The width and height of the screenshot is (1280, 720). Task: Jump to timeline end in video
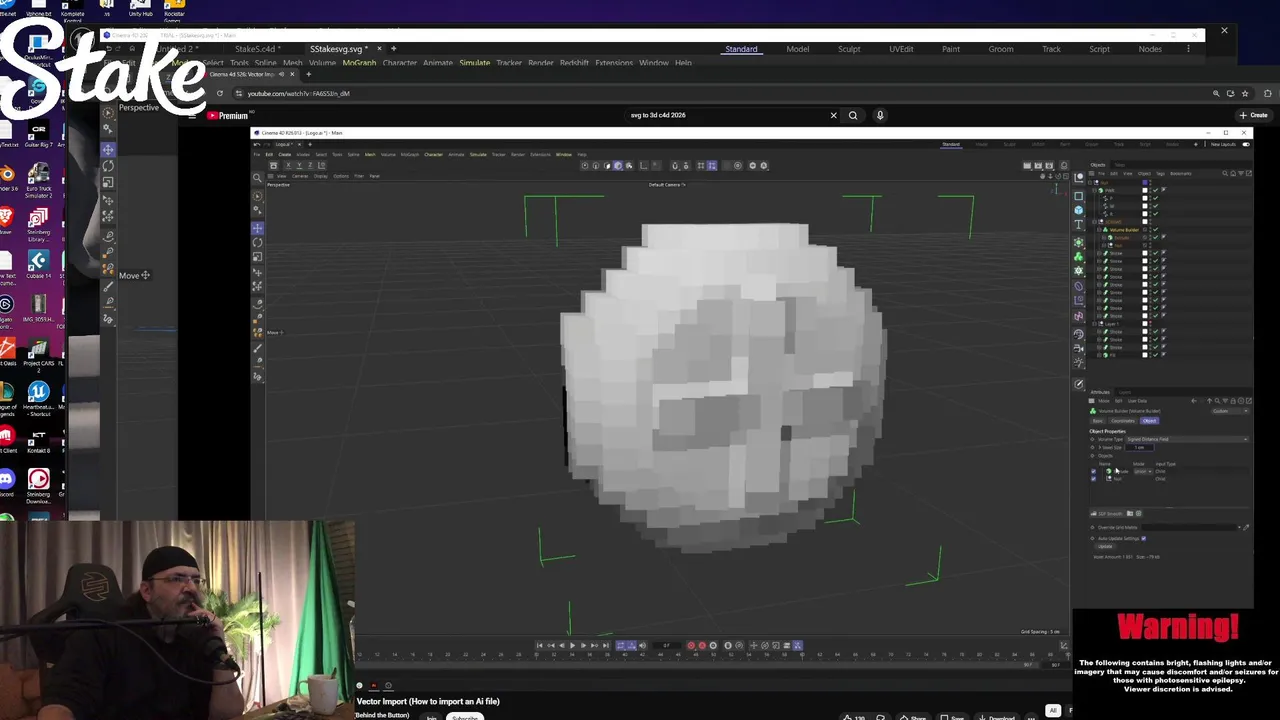pyautogui.click(x=606, y=645)
